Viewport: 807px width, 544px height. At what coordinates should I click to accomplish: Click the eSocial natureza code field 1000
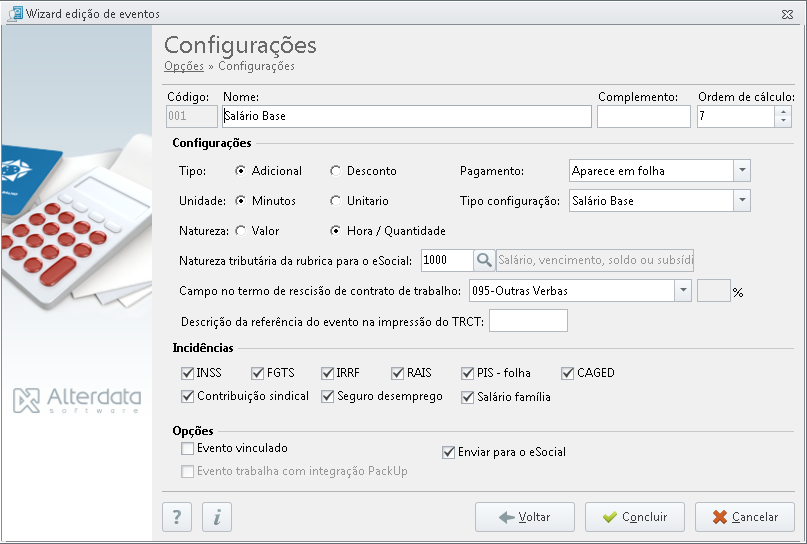pos(447,260)
